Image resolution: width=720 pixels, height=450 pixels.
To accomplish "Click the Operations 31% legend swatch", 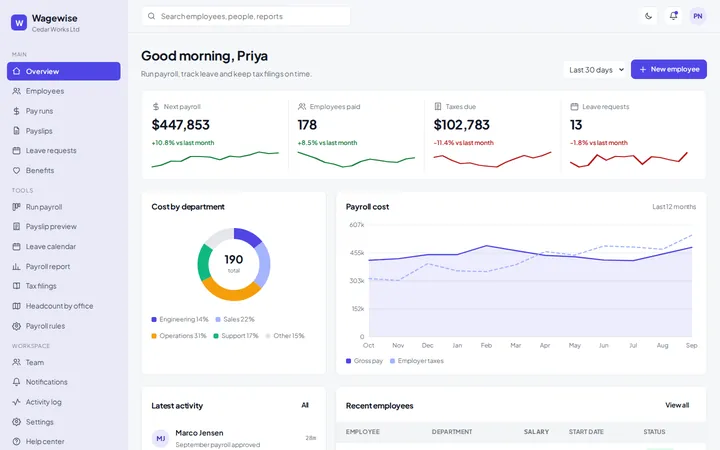I will [x=154, y=336].
